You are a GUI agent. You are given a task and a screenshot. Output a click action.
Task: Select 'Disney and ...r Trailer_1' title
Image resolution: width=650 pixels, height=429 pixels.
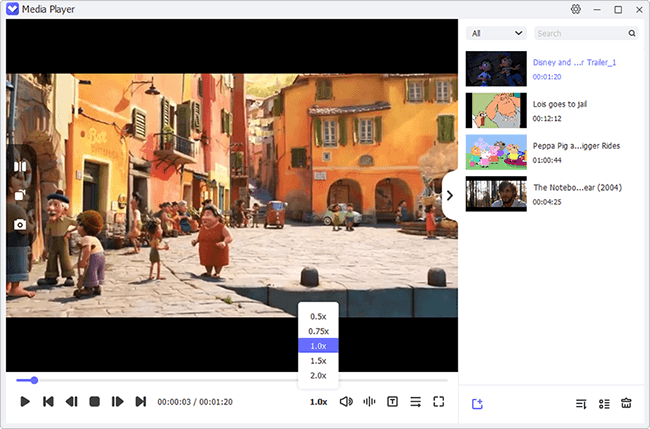pyautogui.click(x=575, y=63)
